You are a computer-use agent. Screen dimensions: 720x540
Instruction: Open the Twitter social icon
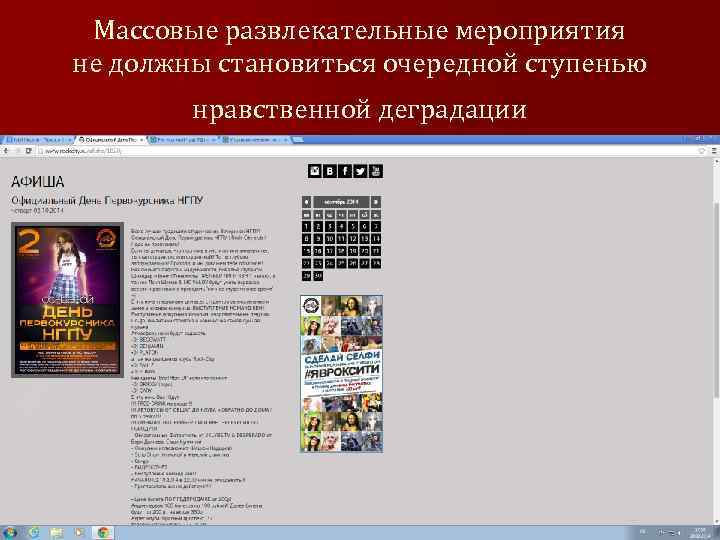(x=360, y=171)
